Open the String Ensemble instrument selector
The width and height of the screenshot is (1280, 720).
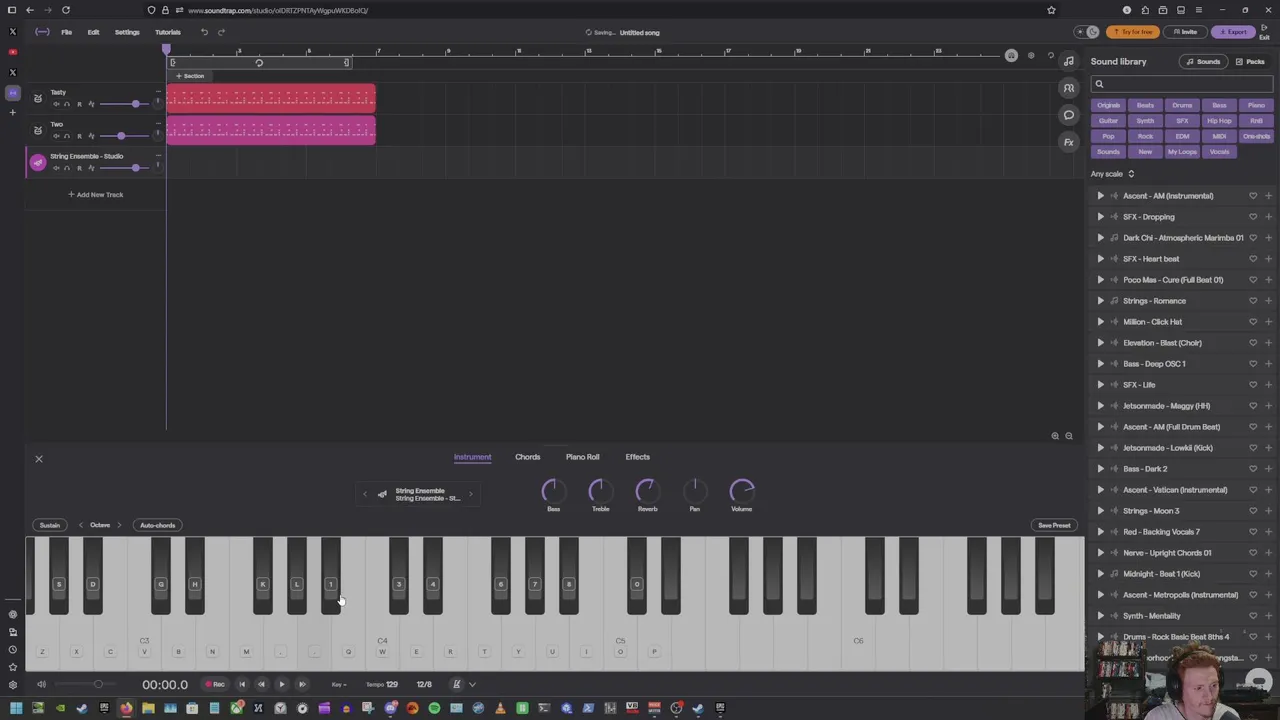420,494
